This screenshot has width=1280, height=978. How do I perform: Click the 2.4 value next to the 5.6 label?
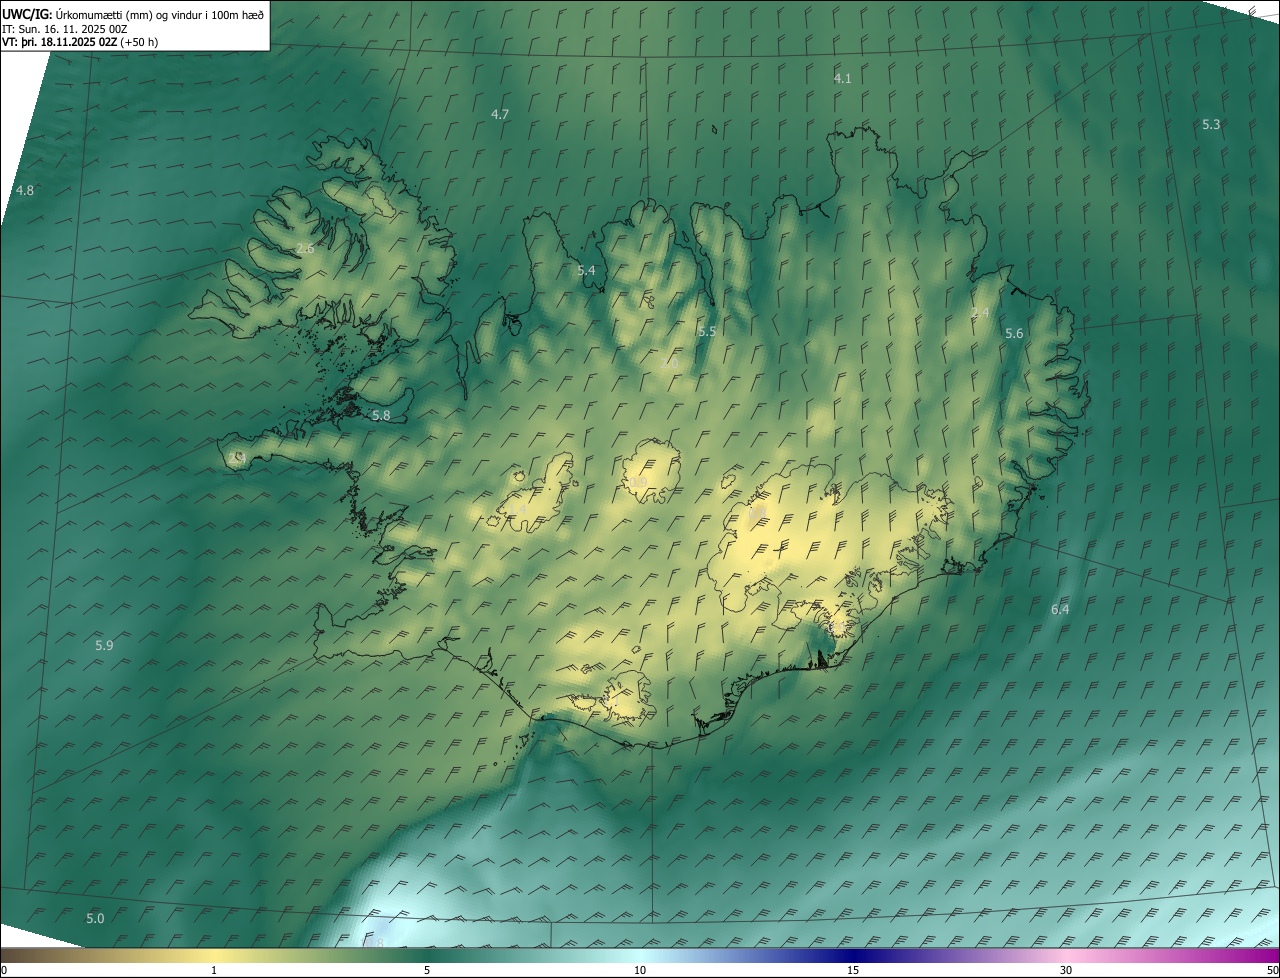tap(980, 313)
